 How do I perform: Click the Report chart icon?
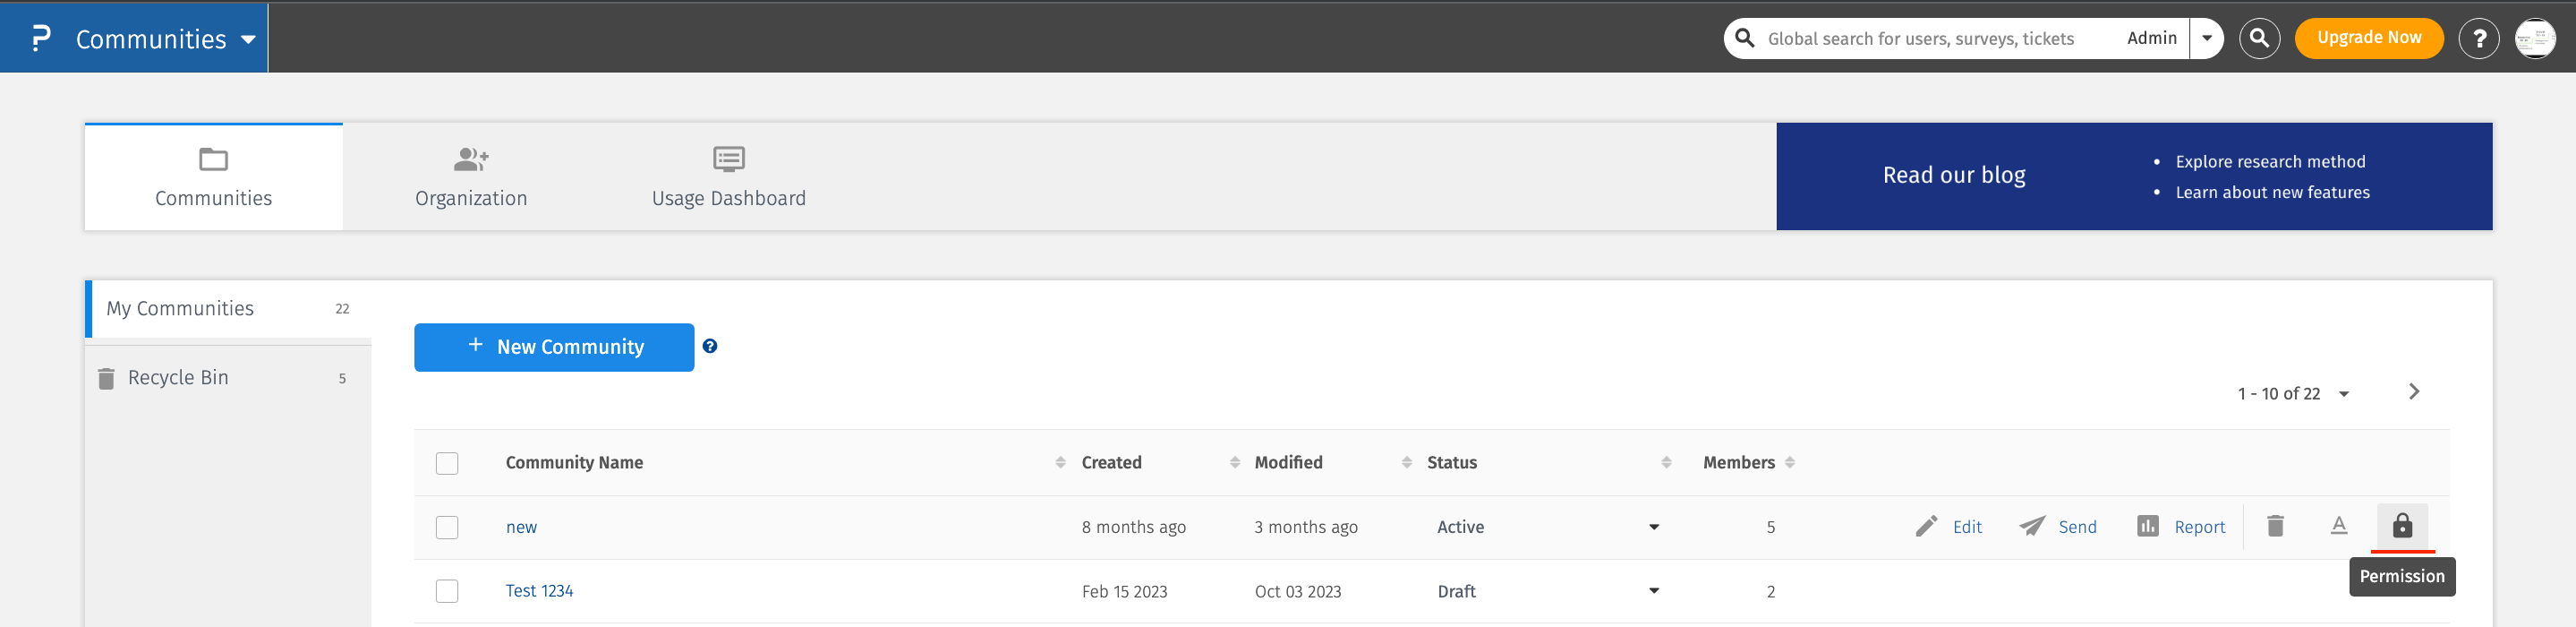(x=2147, y=526)
